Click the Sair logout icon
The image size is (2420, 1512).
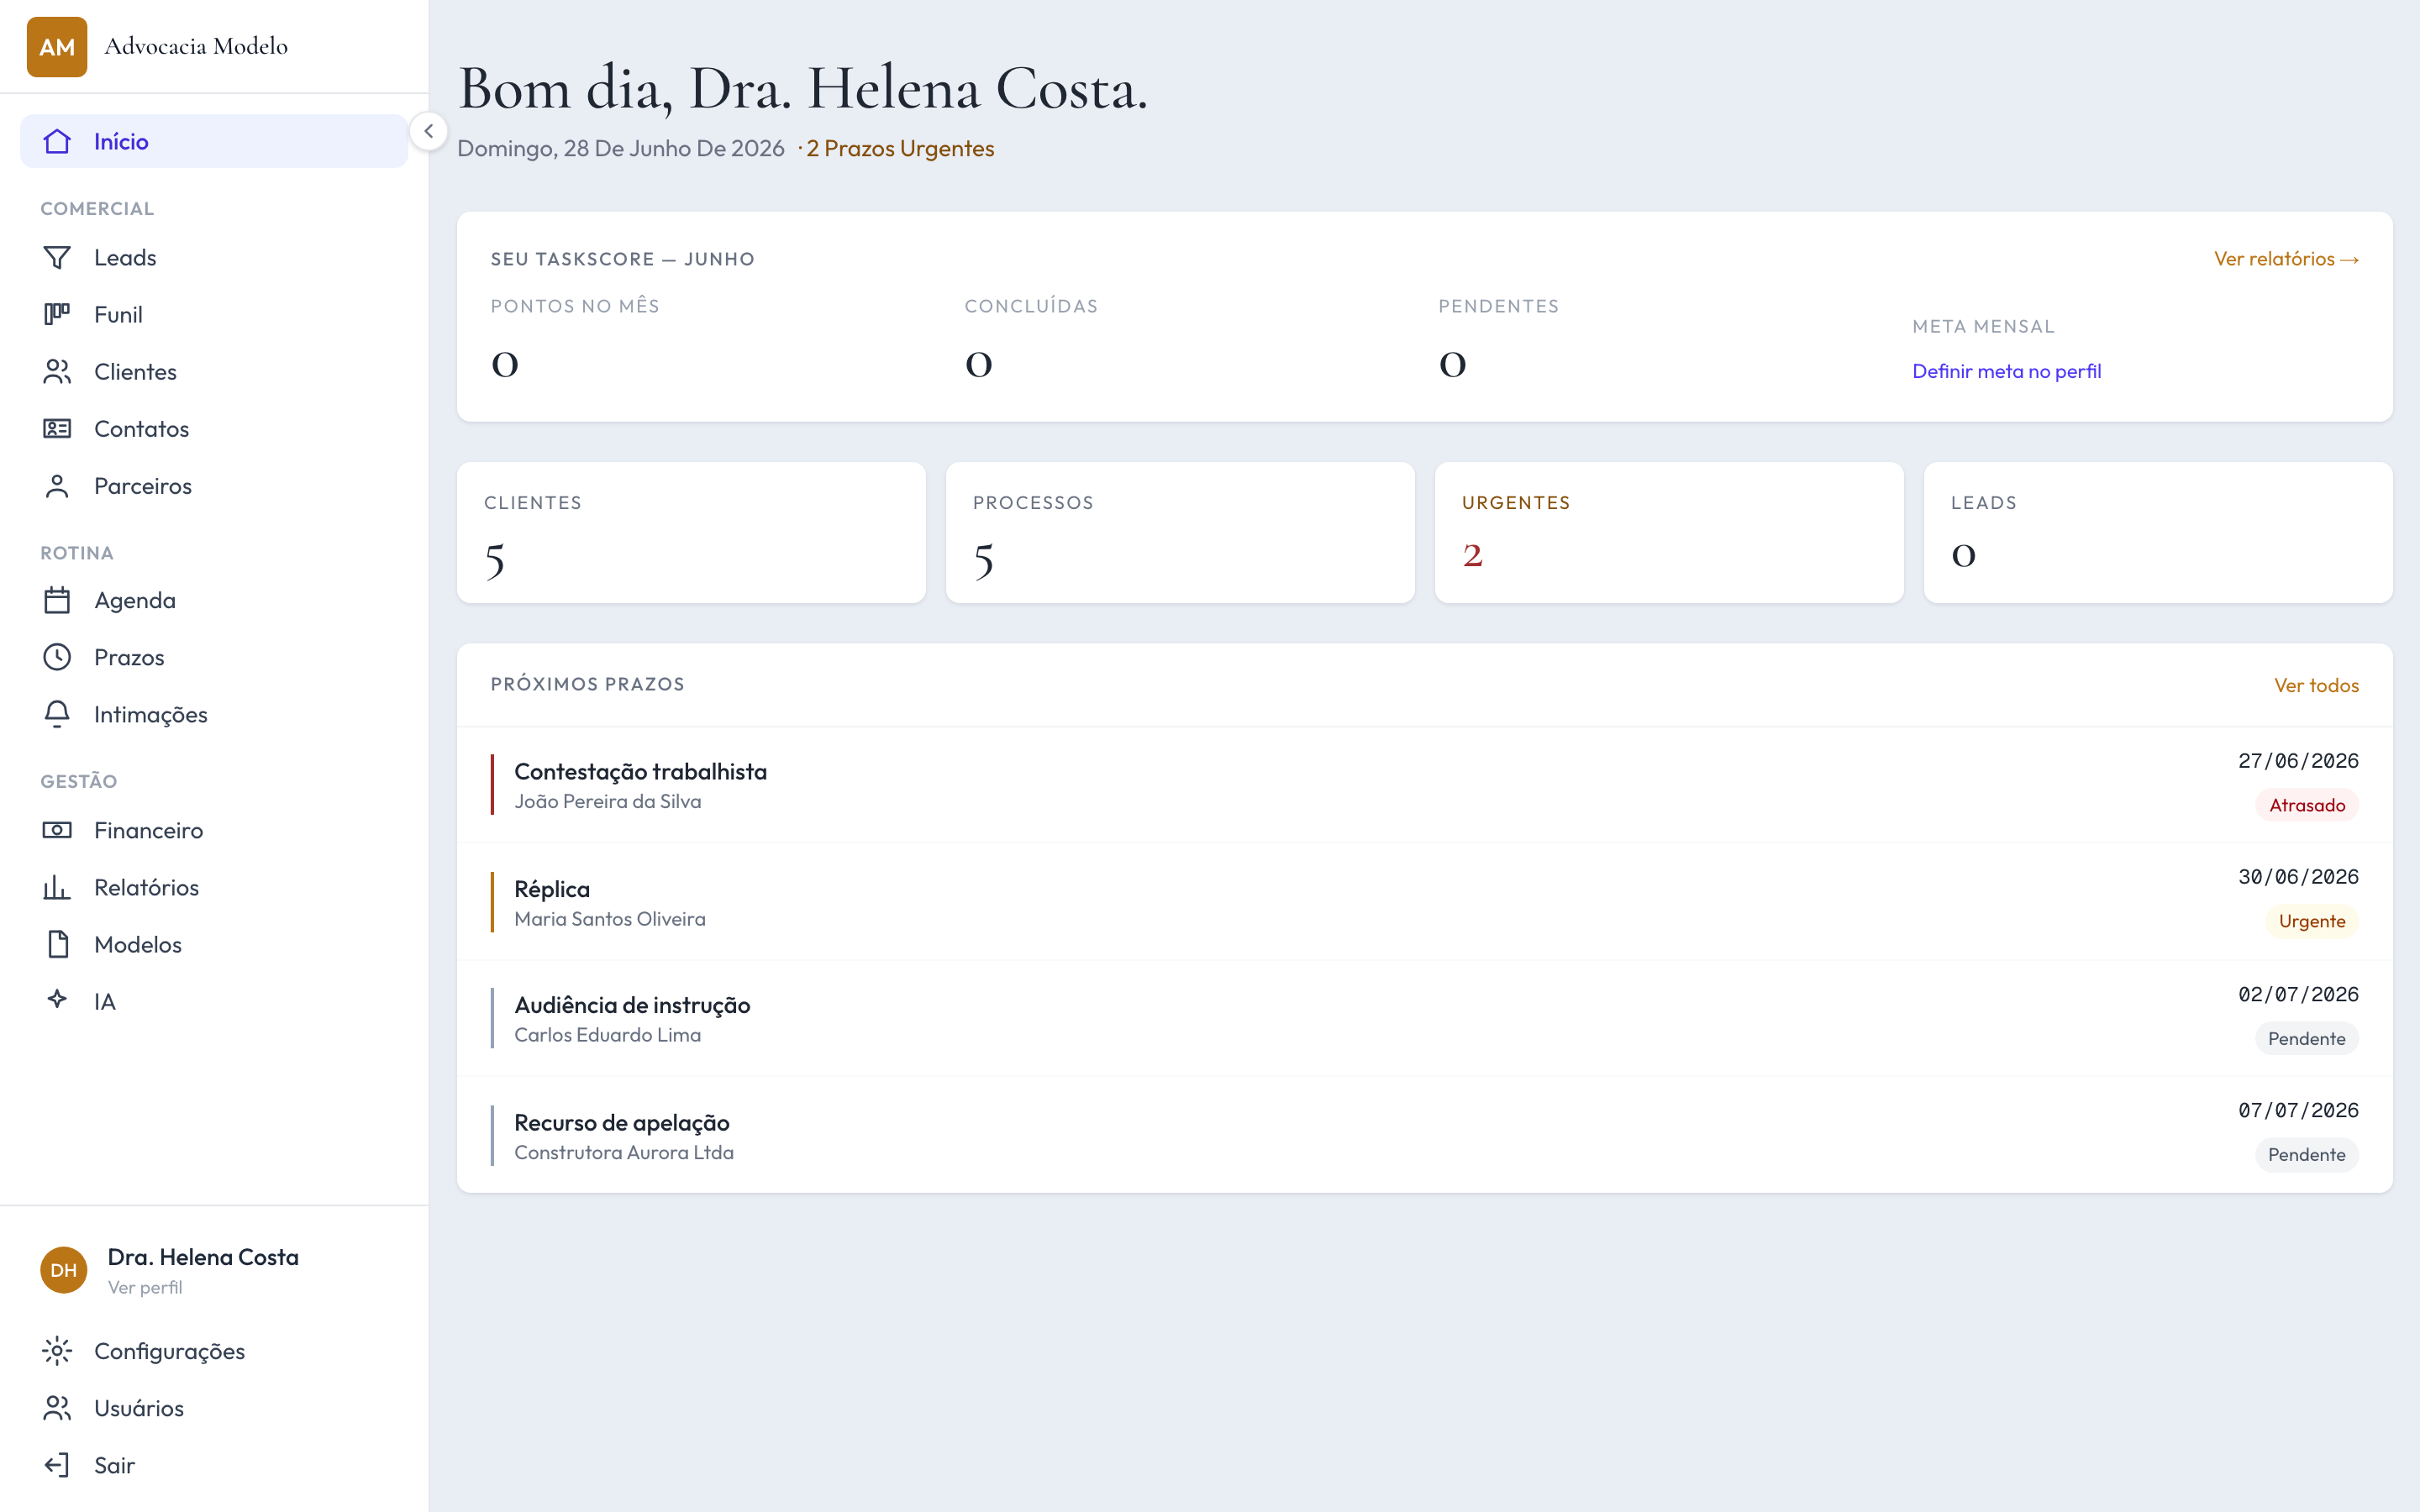point(57,1465)
